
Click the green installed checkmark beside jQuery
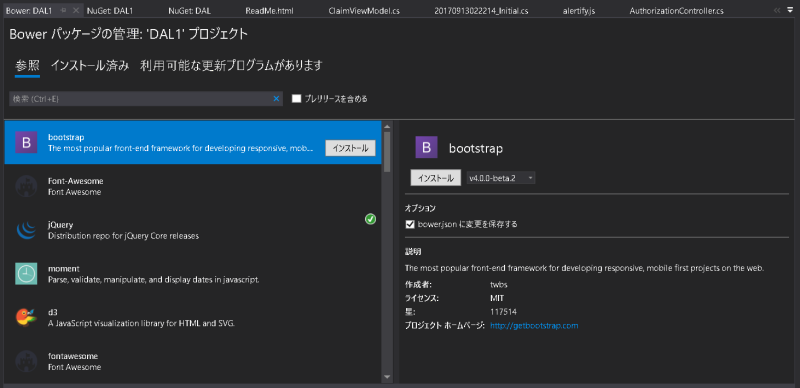pos(371,219)
